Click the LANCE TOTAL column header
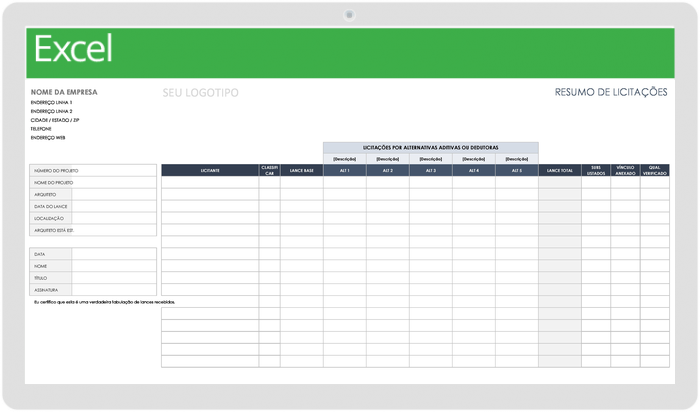Image resolution: width=700 pixels, height=412 pixels. 560,171
